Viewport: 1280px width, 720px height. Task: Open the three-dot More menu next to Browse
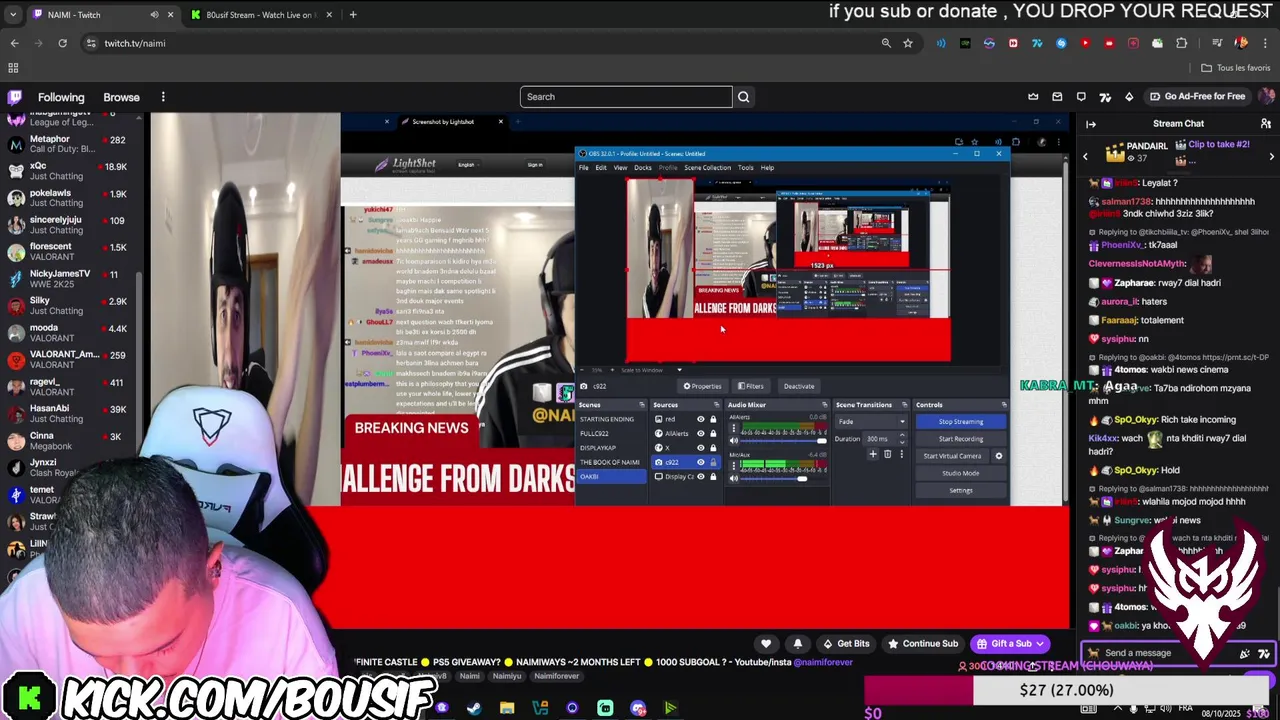coord(163,97)
